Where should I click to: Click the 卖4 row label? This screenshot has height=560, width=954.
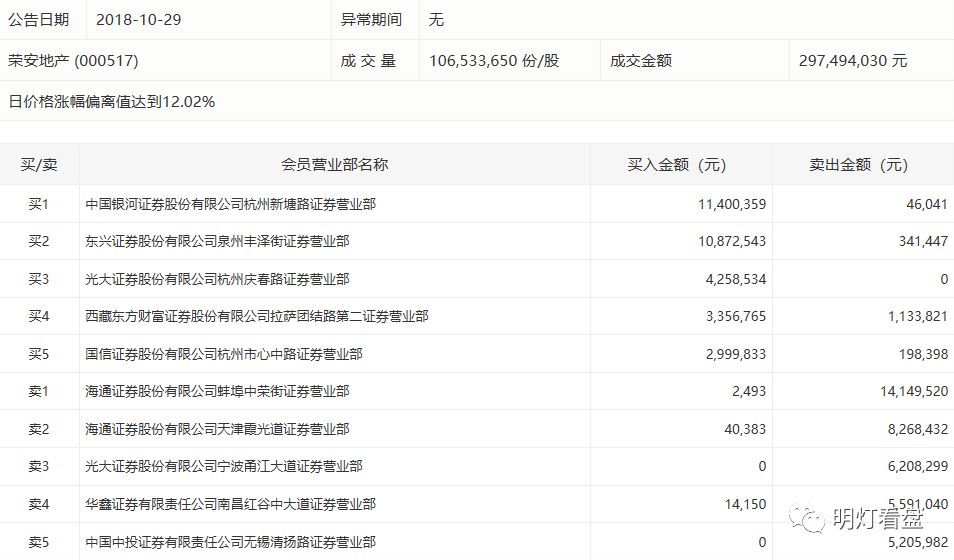(38, 504)
